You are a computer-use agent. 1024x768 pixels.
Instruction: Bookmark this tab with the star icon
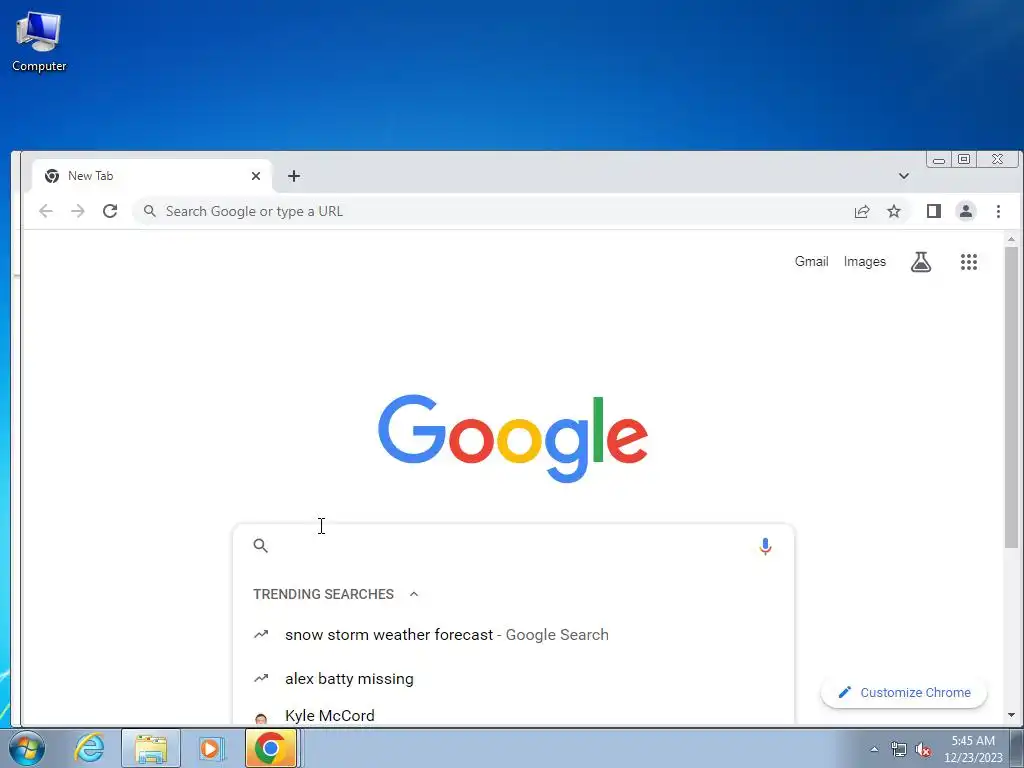pyautogui.click(x=894, y=211)
